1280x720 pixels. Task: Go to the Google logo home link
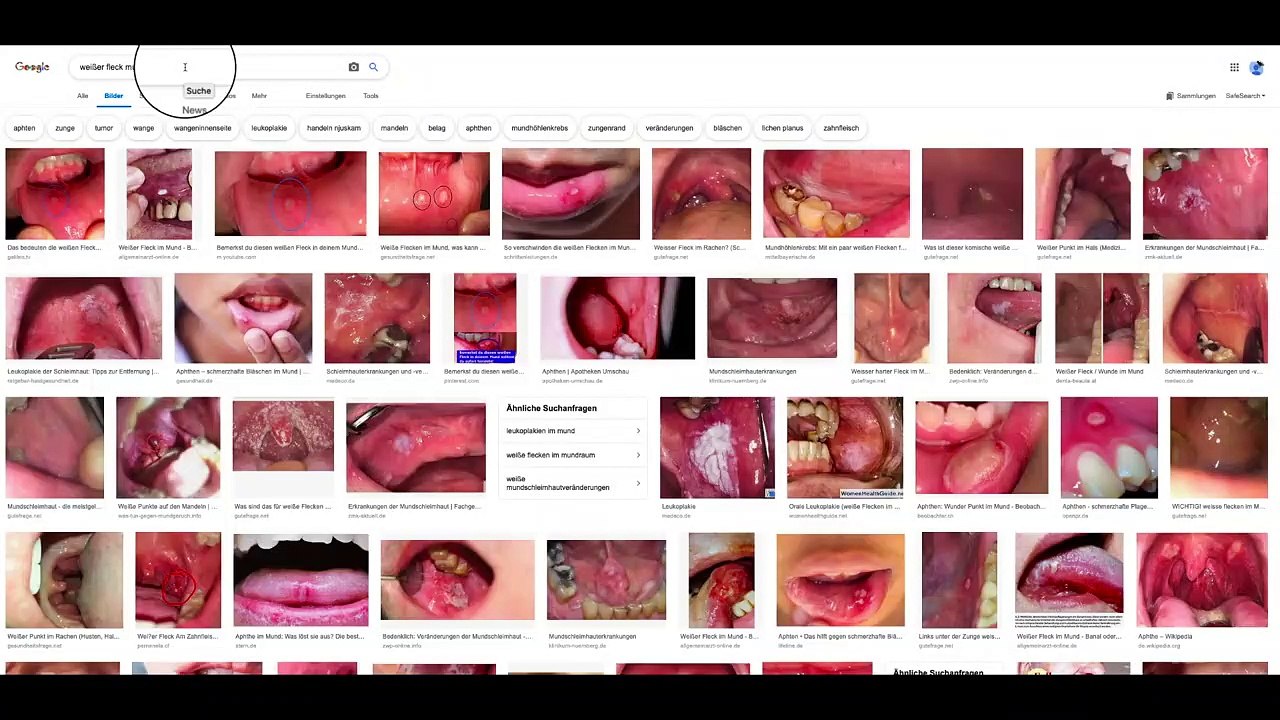(x=32, y=67)
